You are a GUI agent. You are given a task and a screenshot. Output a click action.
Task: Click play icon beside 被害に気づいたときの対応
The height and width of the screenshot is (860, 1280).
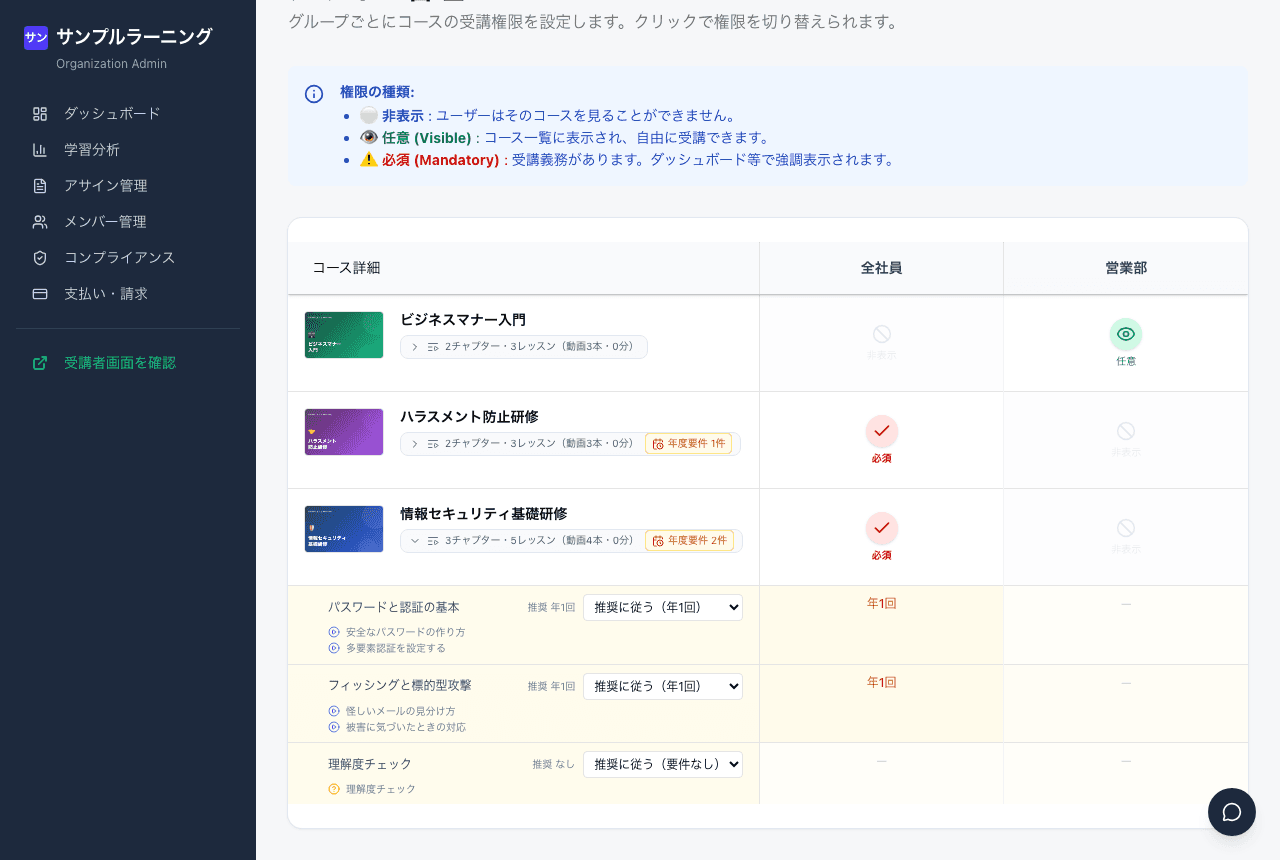334,727
